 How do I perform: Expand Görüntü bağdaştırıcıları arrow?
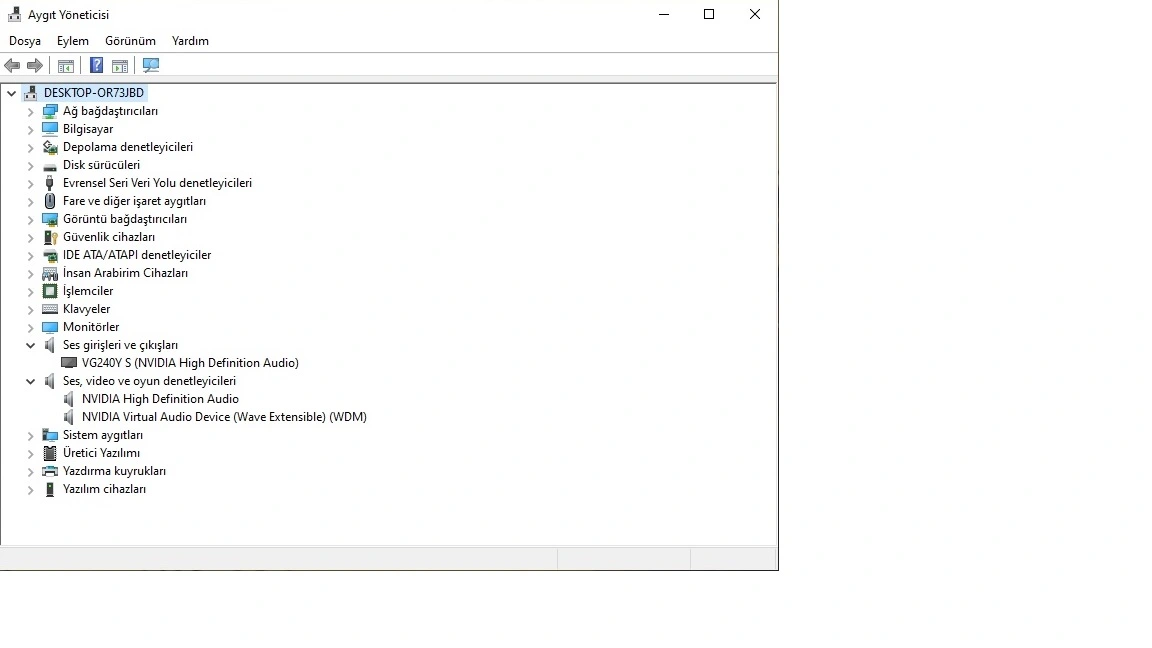click(30, 220)
